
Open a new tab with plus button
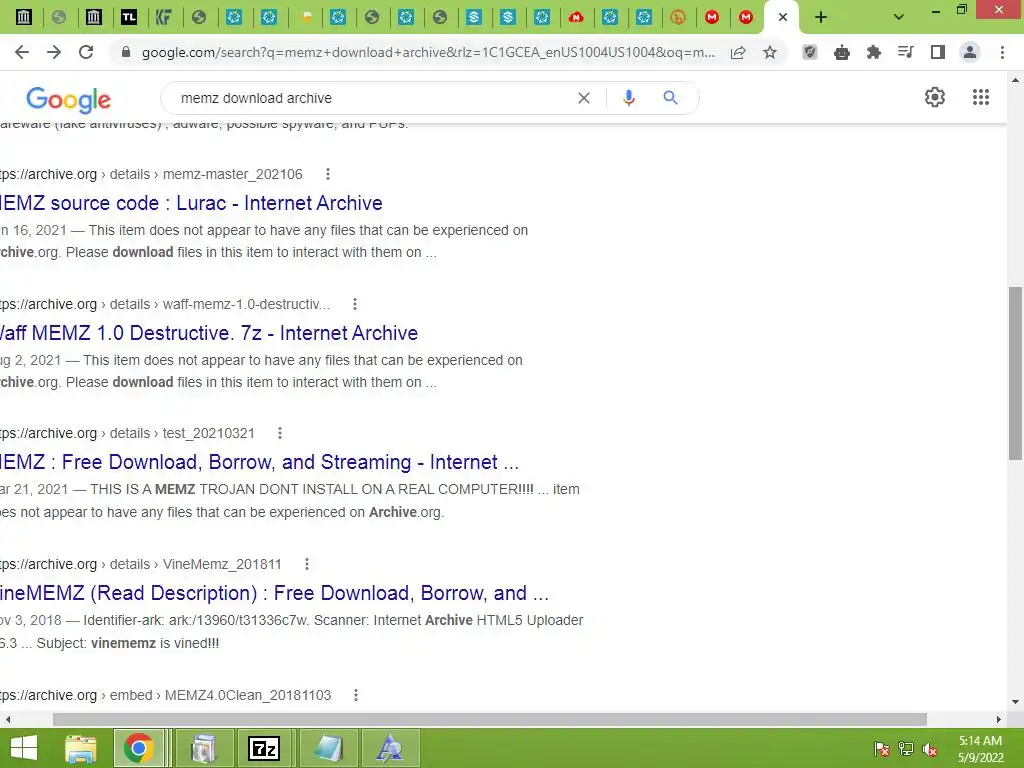821,17
